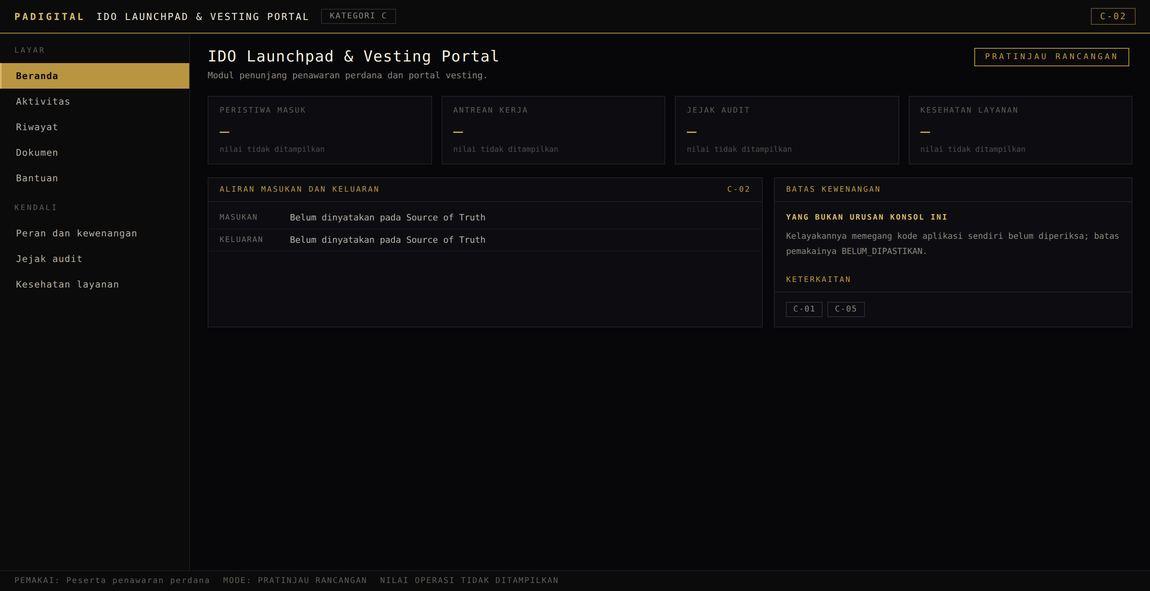Select Jejak audit in sidebar
This screenshot has width=1150, height=591.
pos(95,259)
